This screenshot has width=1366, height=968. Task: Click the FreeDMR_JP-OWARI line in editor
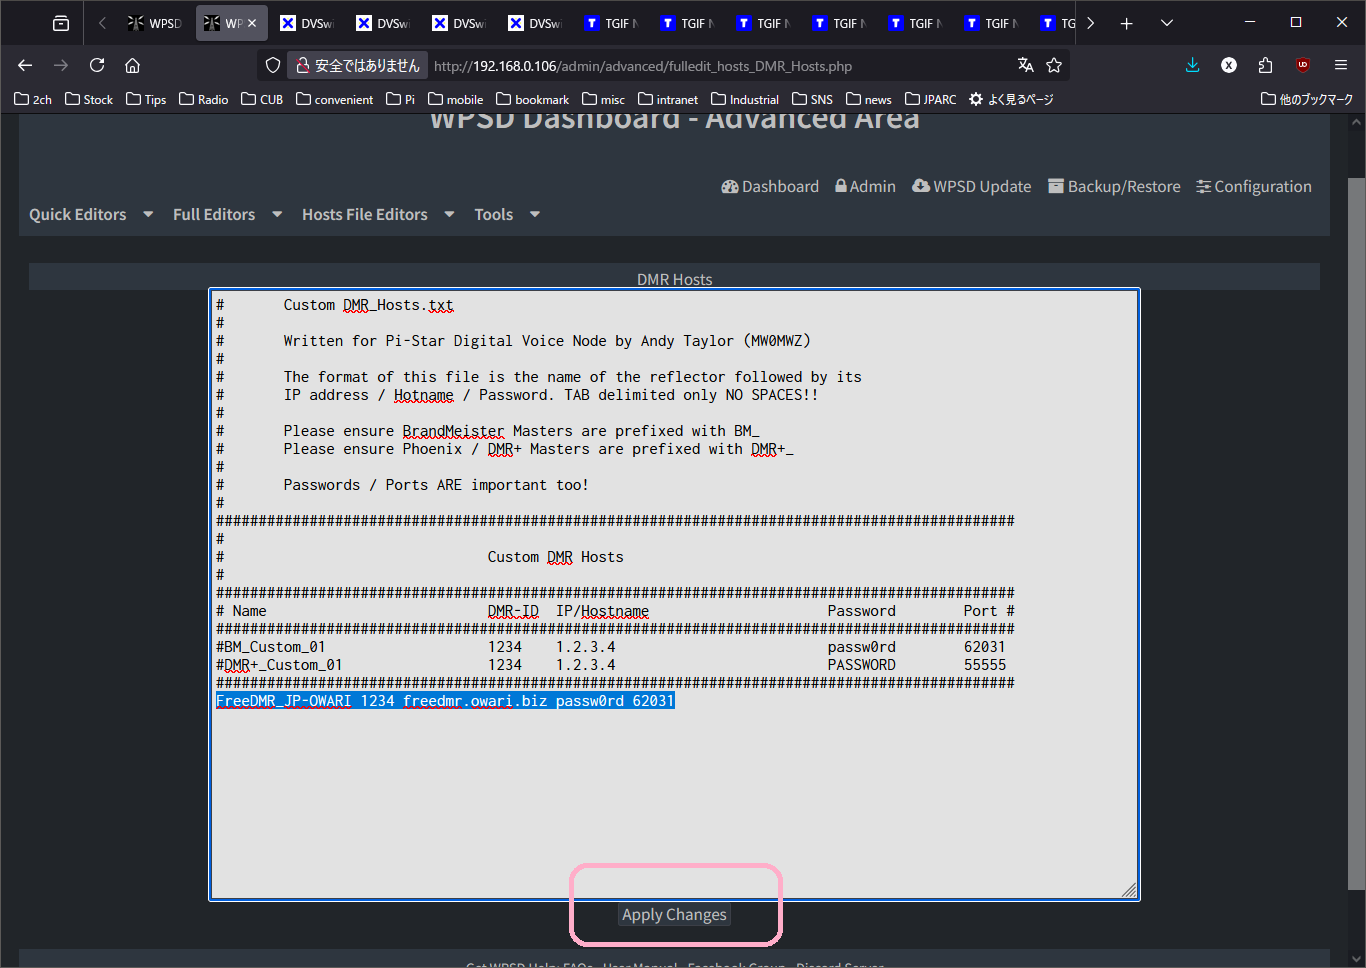click(x=445, y=701)
